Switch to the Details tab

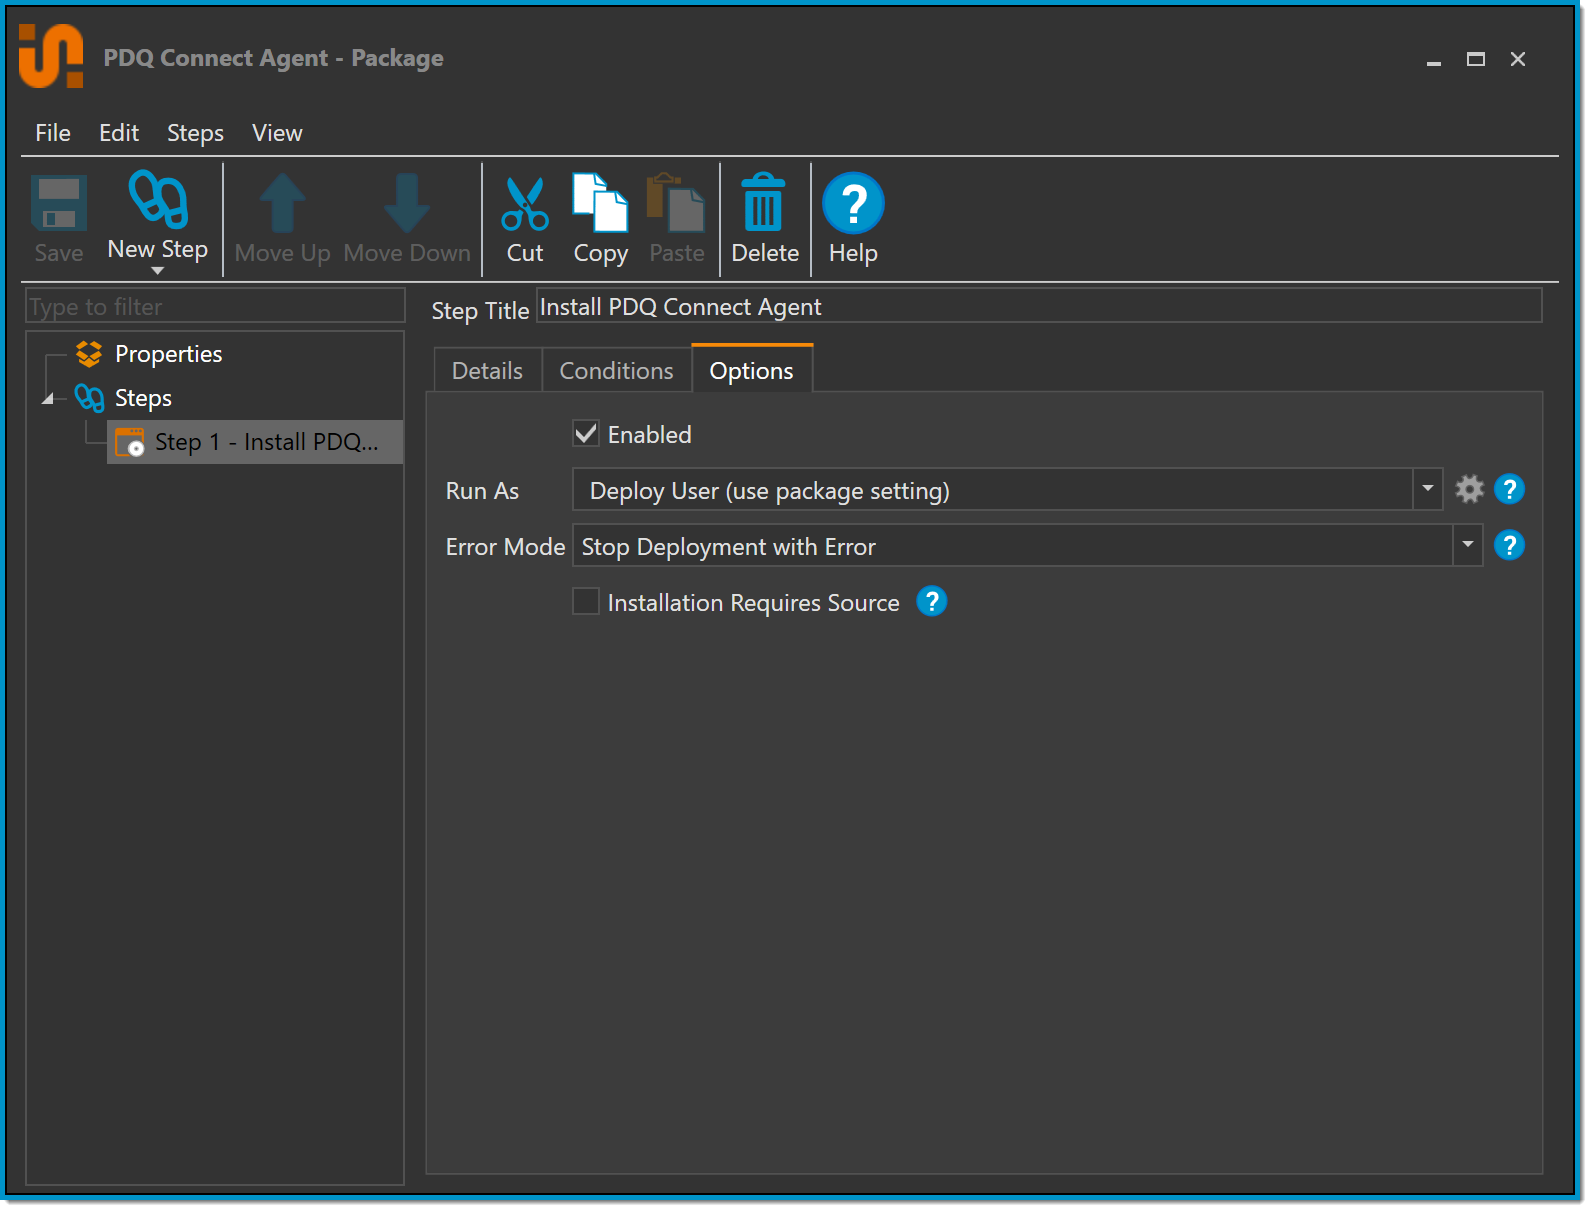pos(488,370)
